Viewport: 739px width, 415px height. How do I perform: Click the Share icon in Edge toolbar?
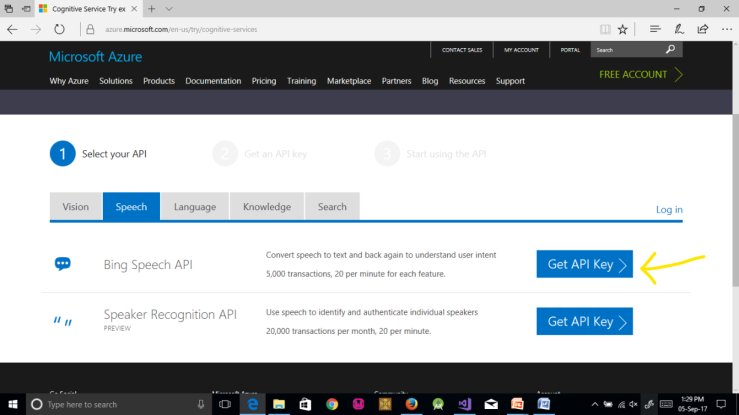coord(702,29)
